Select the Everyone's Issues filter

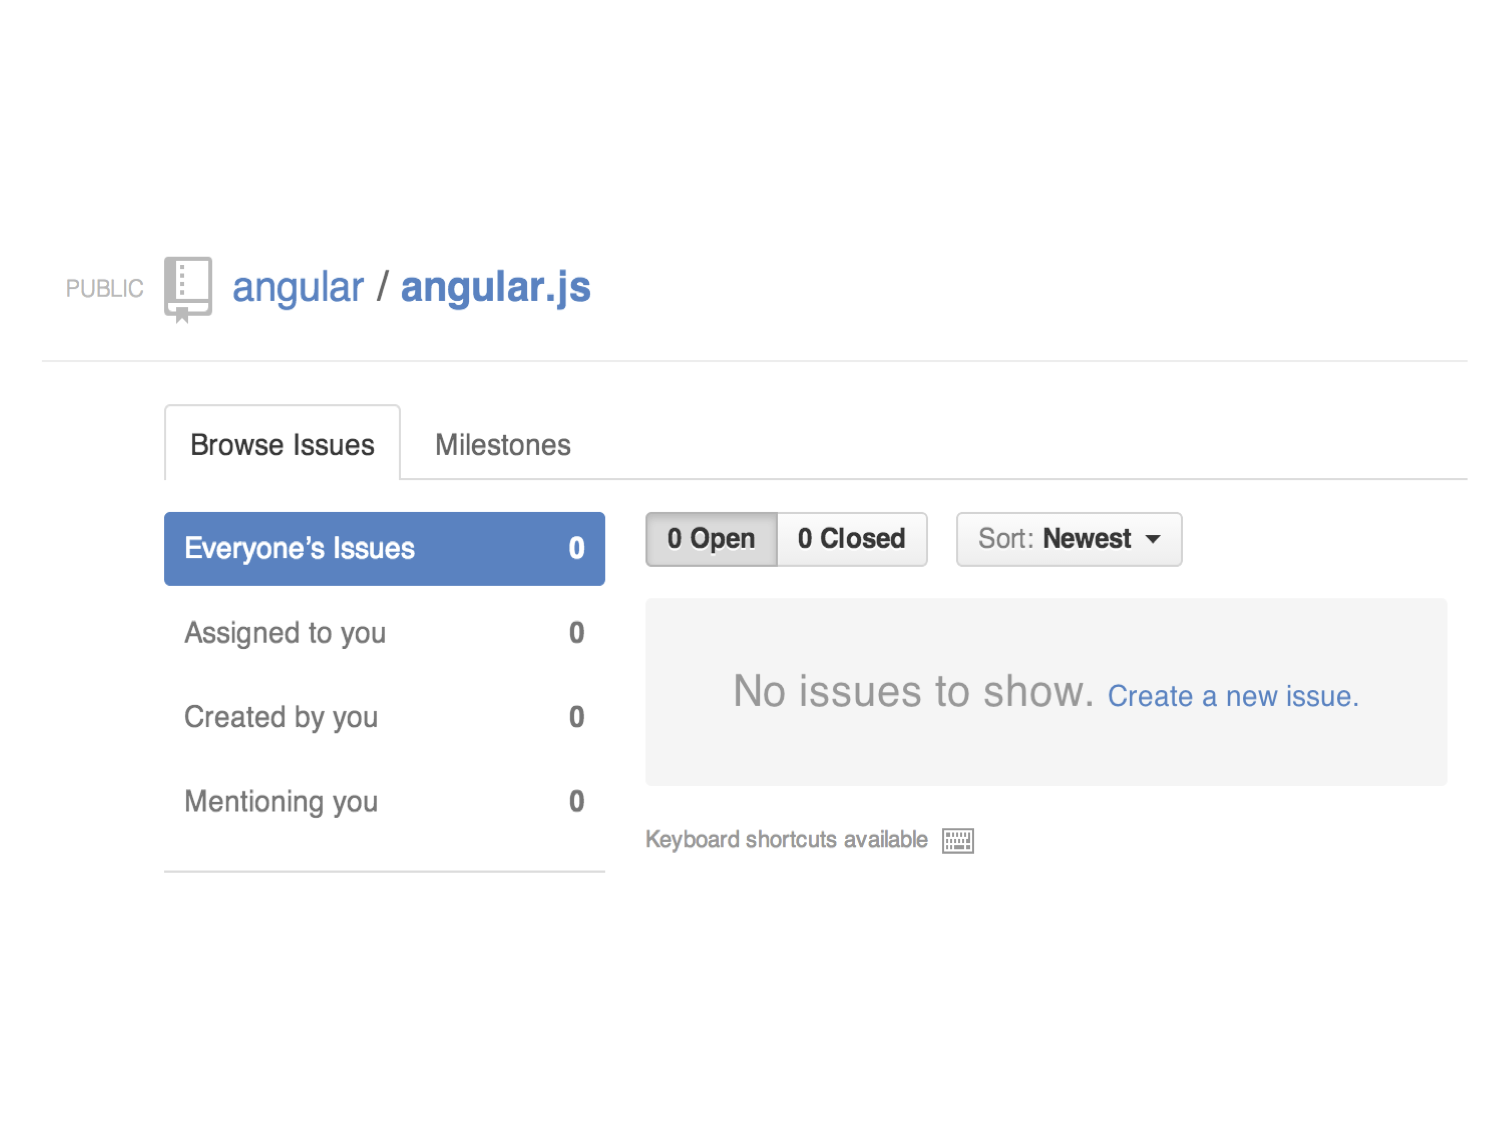pyautogui.click(x=384, y=548)
